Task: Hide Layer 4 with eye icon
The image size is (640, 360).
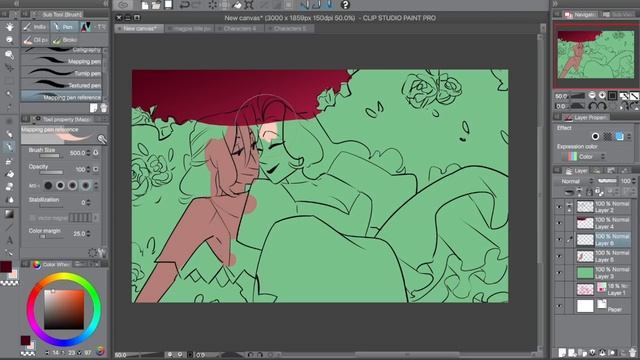Action: [x=559, y=223]
